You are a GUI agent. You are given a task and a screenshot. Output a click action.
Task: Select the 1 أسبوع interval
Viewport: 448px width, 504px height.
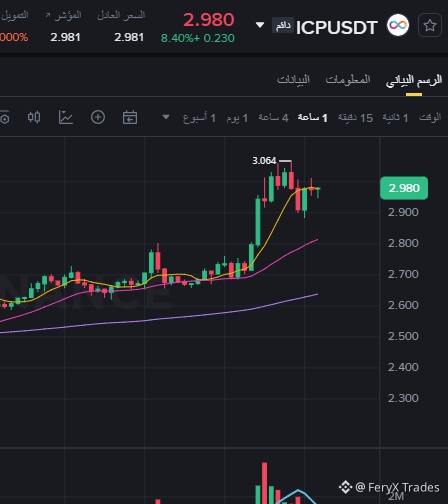pyautogui.click(x=199, y=118)
